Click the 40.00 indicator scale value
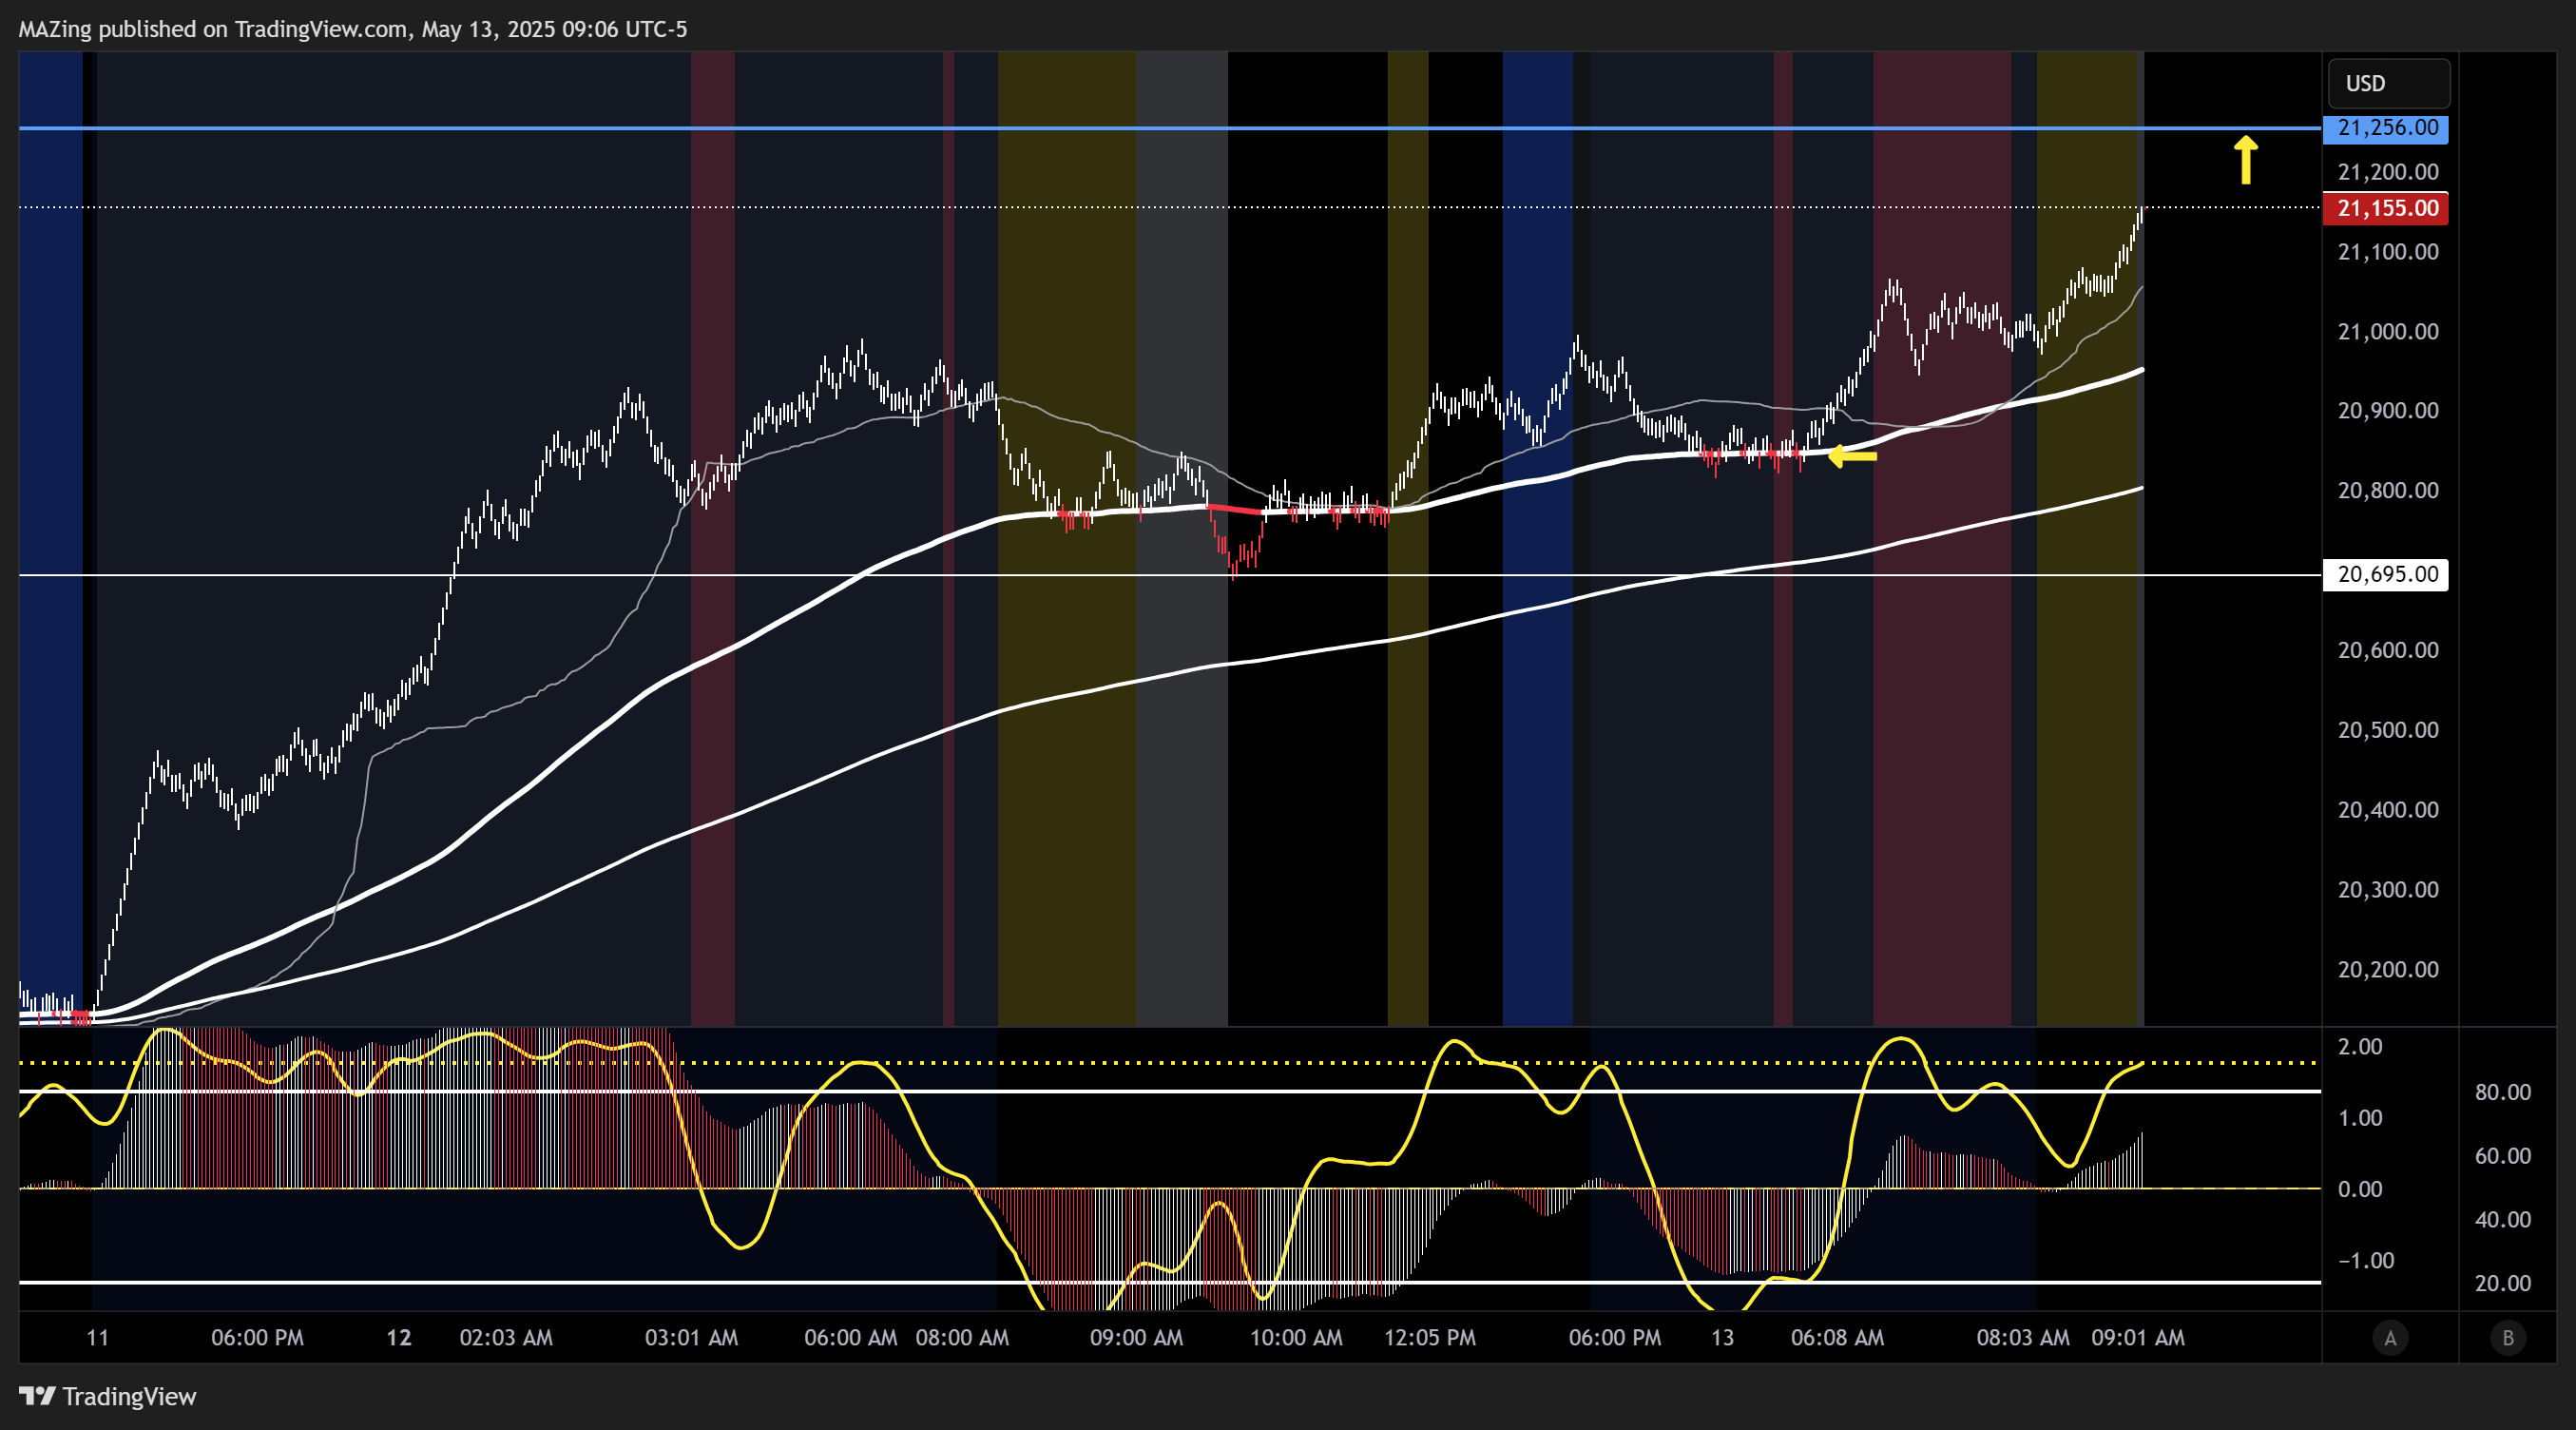This screenshot has height=1430, width=2576. tap(2503, 1220)
